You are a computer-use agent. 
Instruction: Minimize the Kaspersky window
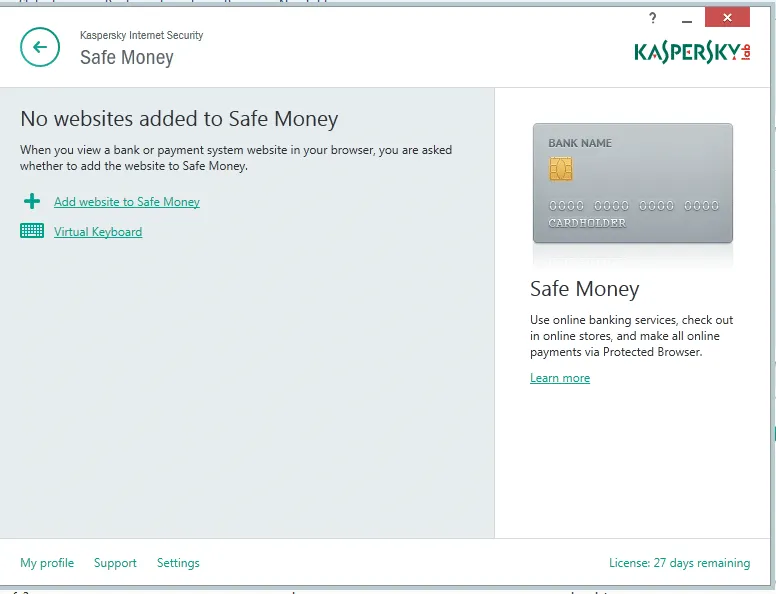point(686,19)
